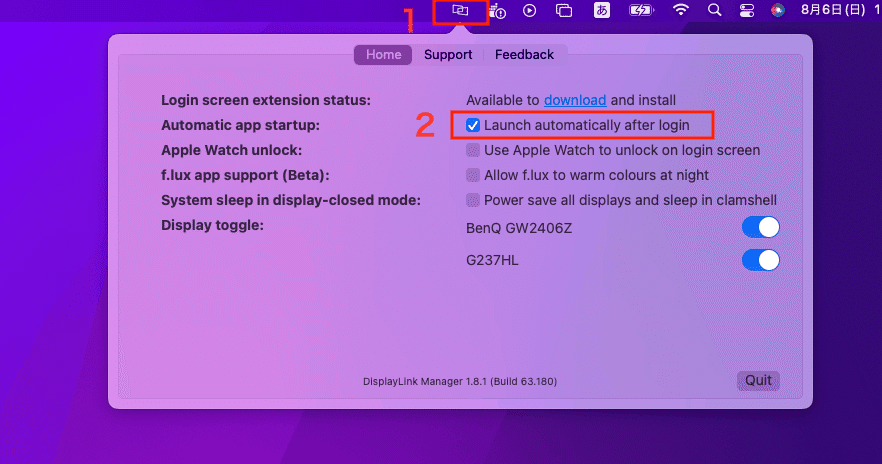Image resolution: width=882 pixels, height=464 pixels.
Task: Open the DisplayLink Manager menu bar icon
Action: tap(460, 10)
